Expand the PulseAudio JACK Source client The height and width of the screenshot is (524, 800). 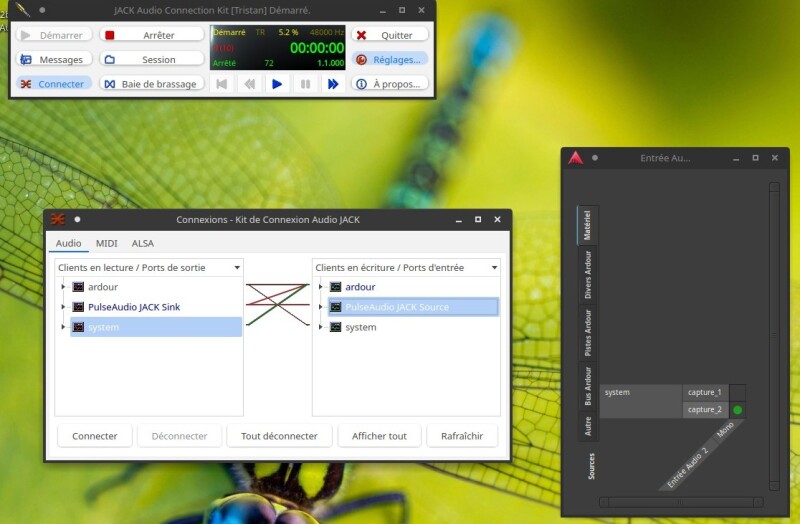320,307
